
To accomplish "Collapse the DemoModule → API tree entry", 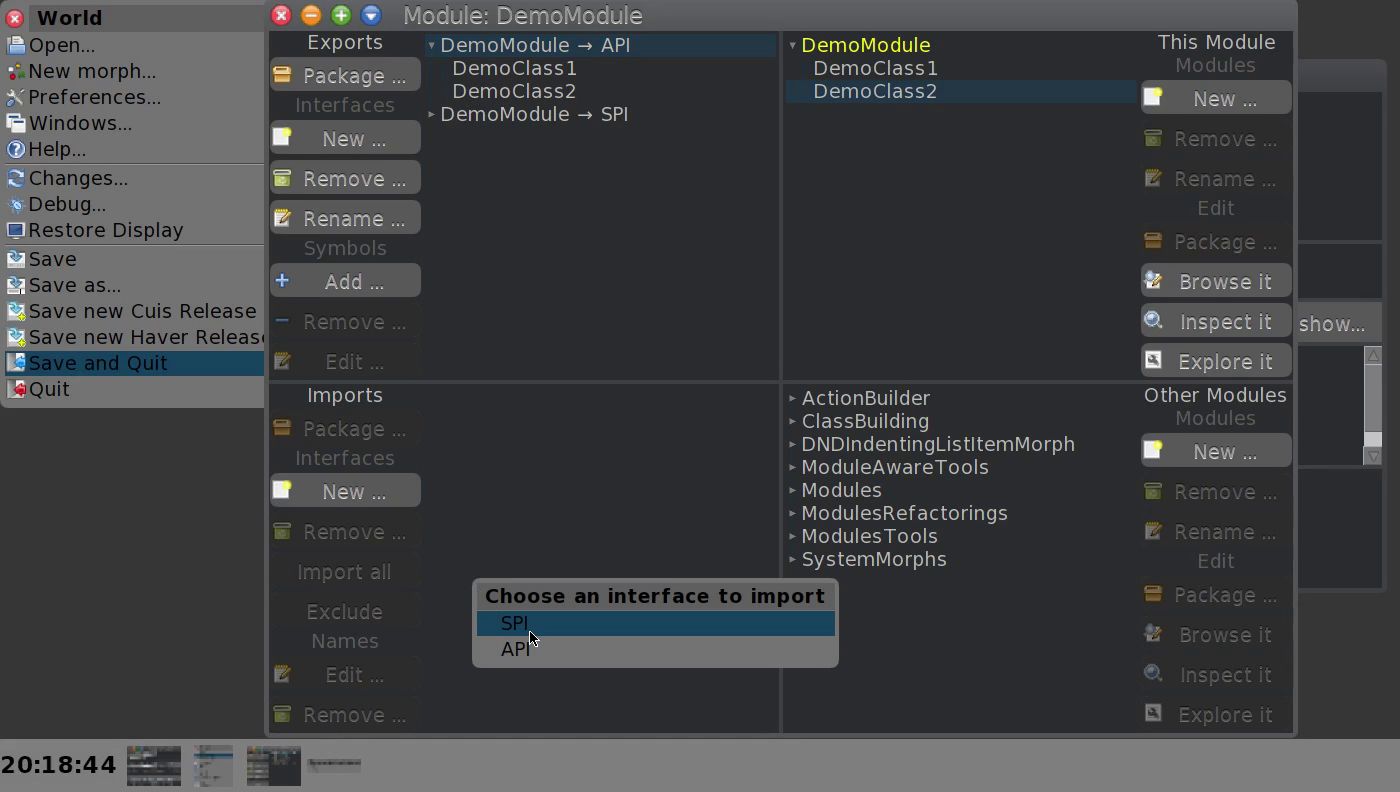I will (x=431, y=45).
